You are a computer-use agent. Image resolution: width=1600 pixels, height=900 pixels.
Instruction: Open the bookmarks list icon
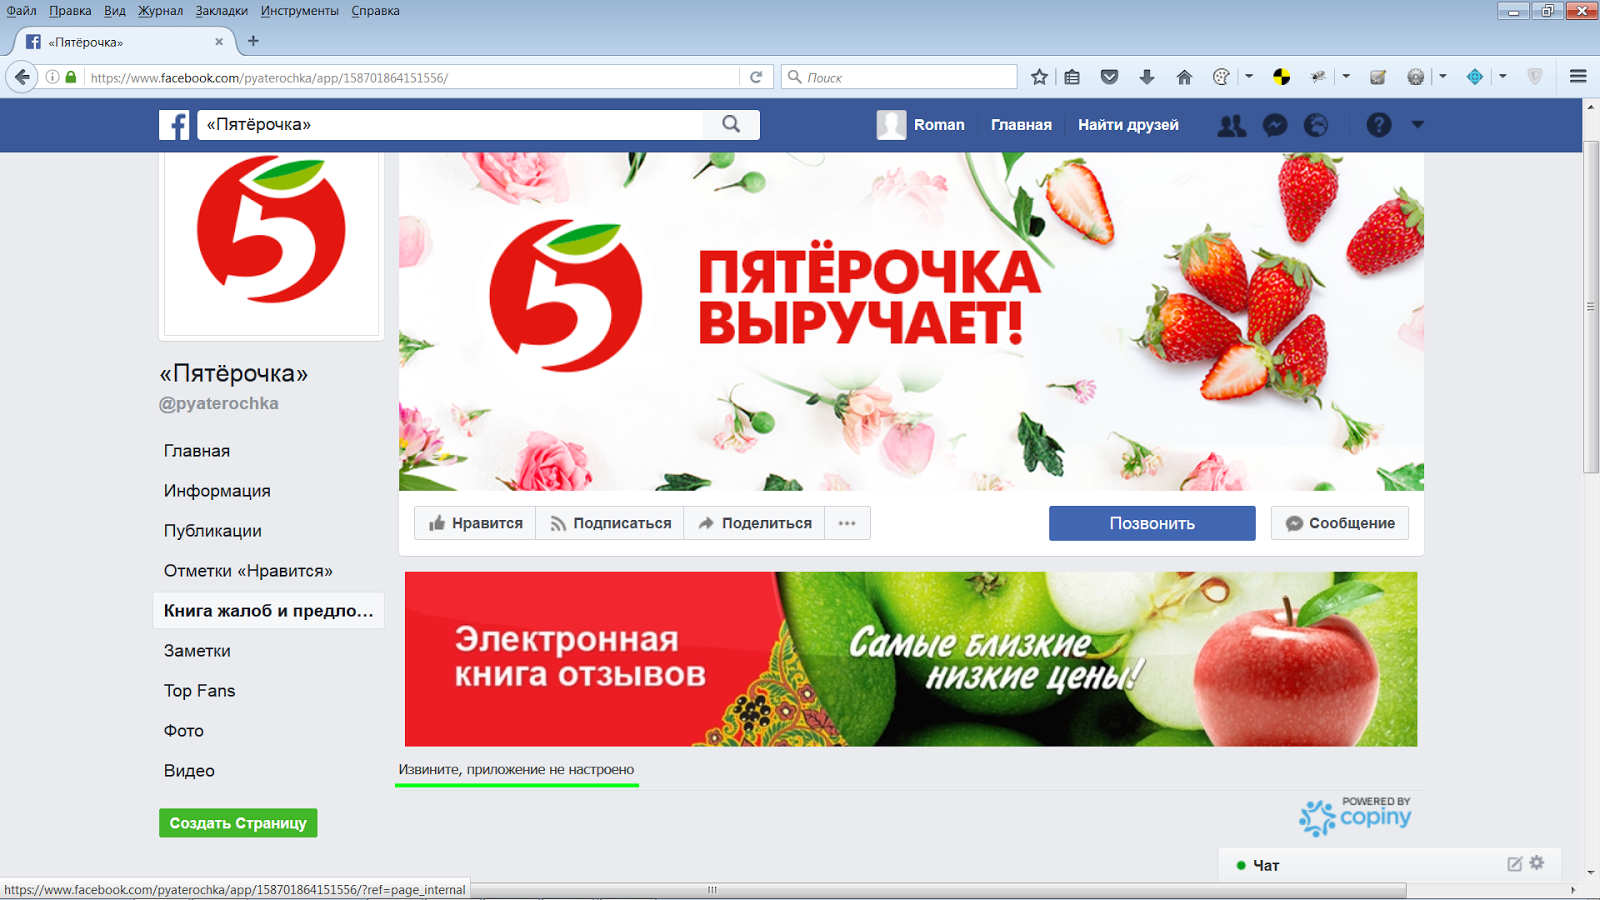(1072, 77)
